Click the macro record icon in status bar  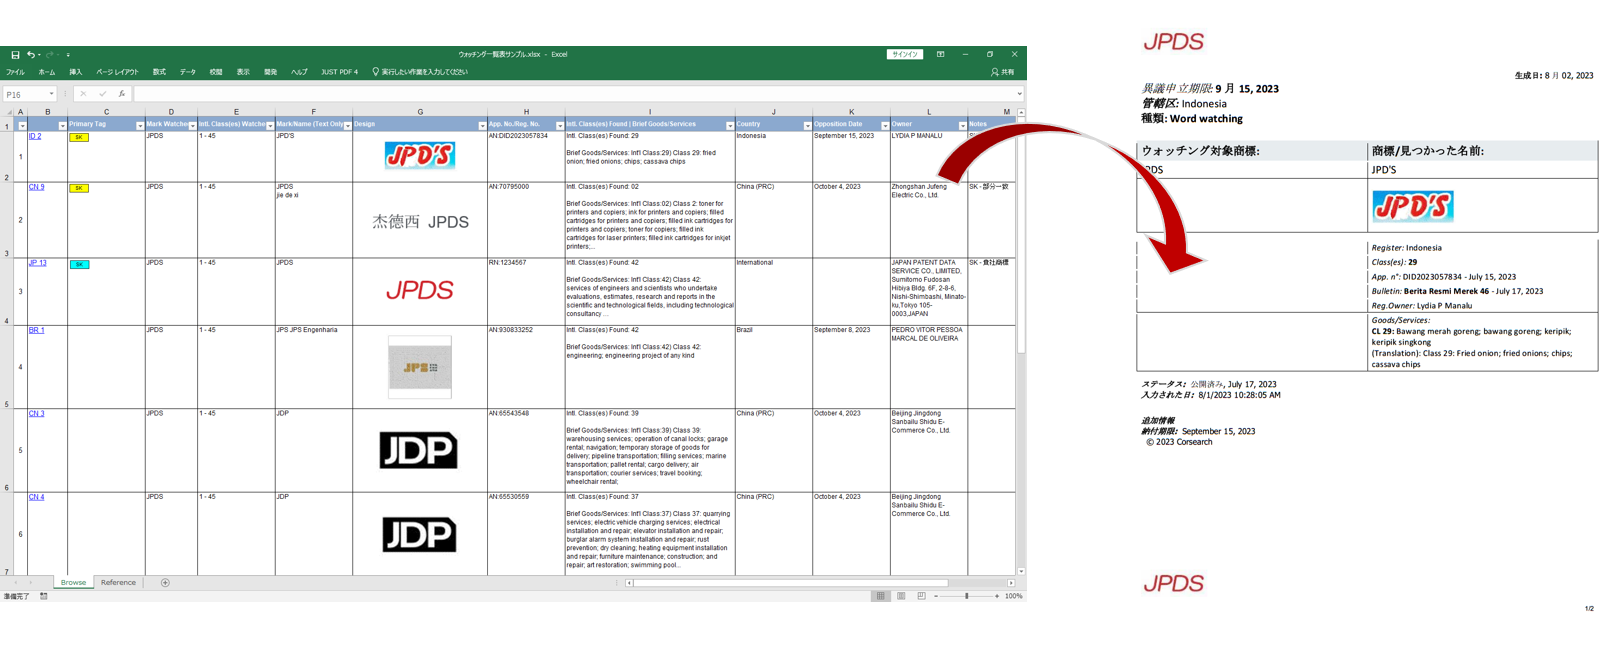44,596
